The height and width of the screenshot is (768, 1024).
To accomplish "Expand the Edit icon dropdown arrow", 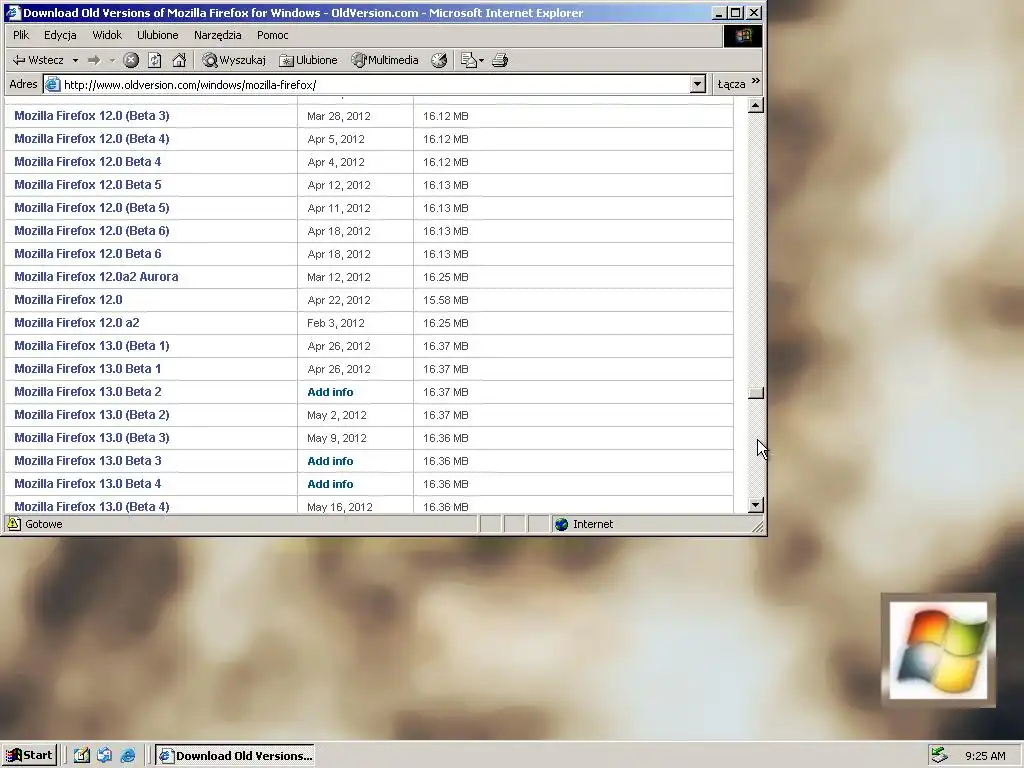I will [481, 61].
